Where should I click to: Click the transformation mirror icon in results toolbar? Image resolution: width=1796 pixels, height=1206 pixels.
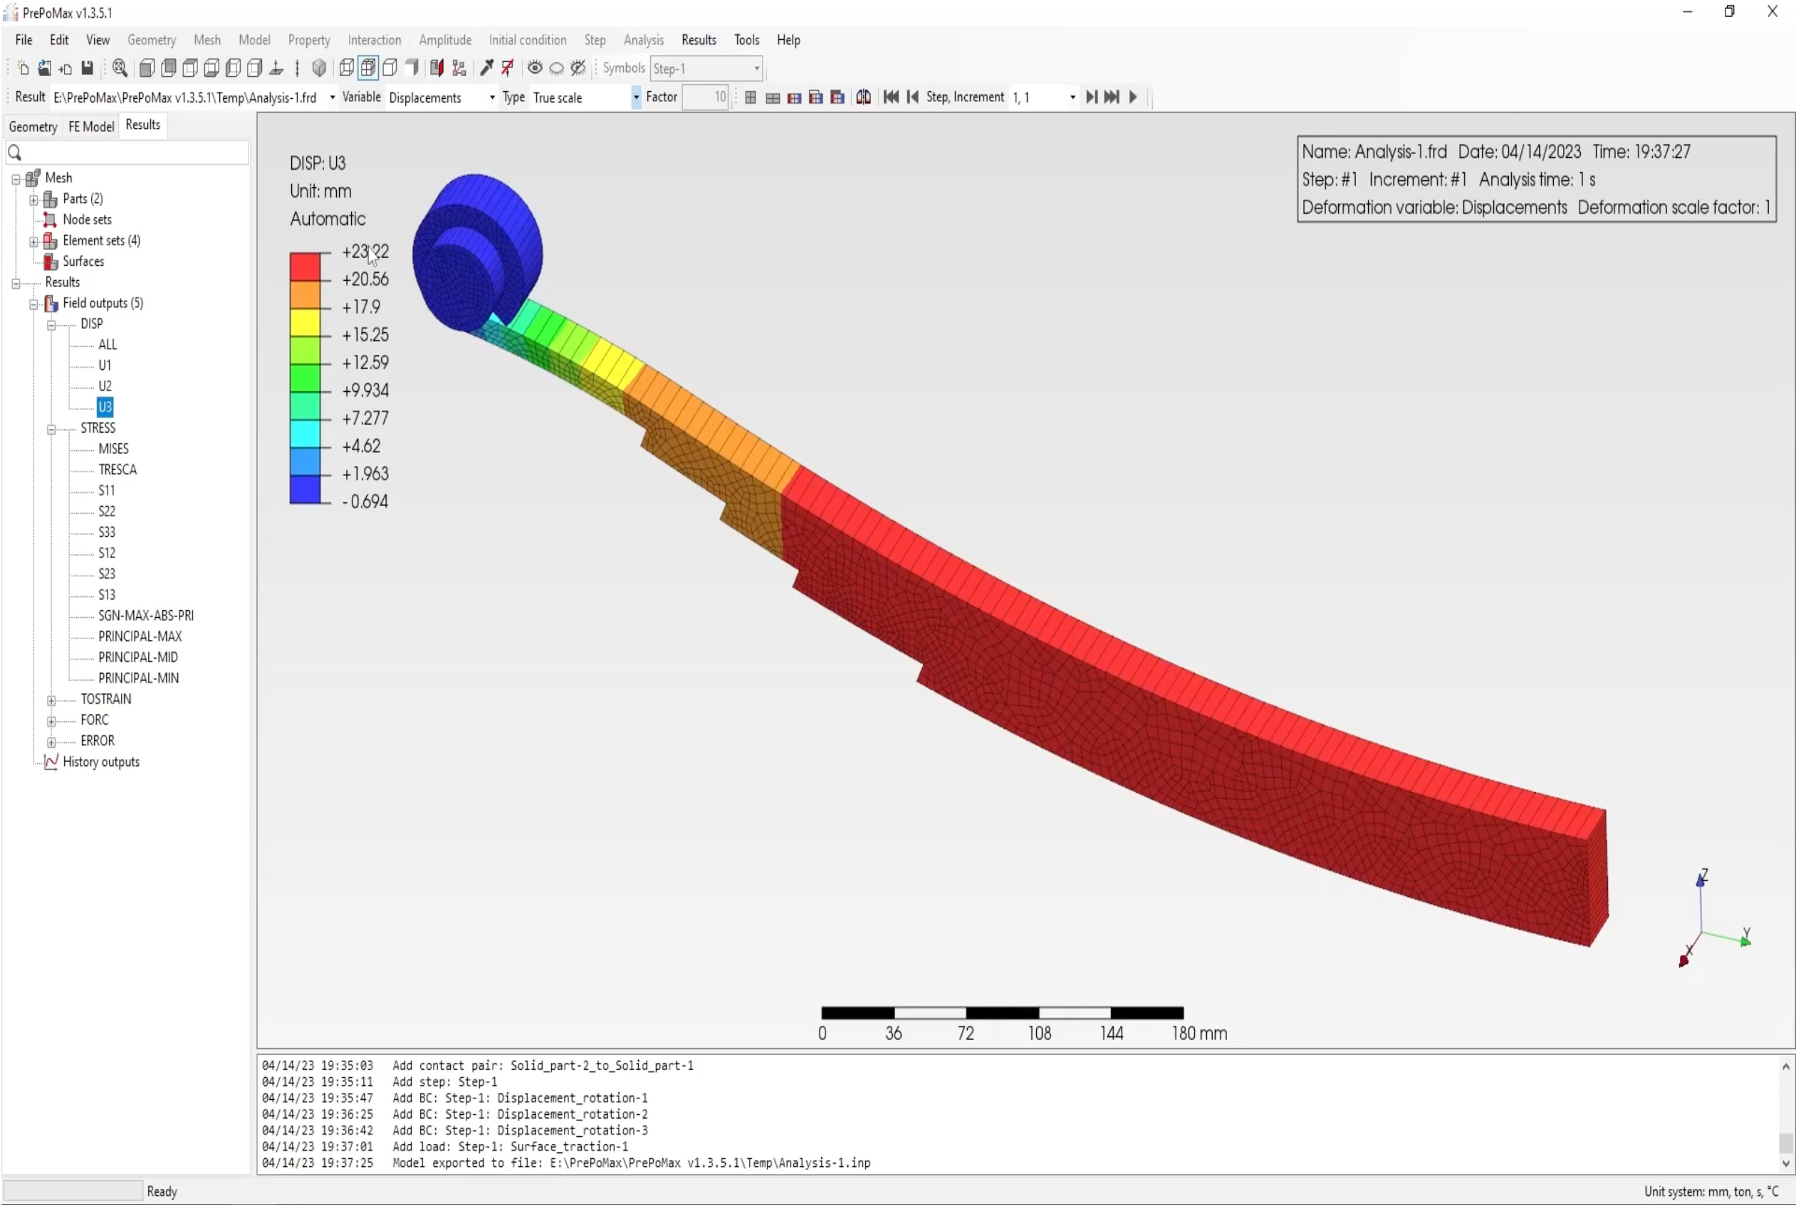click(863, 97)
